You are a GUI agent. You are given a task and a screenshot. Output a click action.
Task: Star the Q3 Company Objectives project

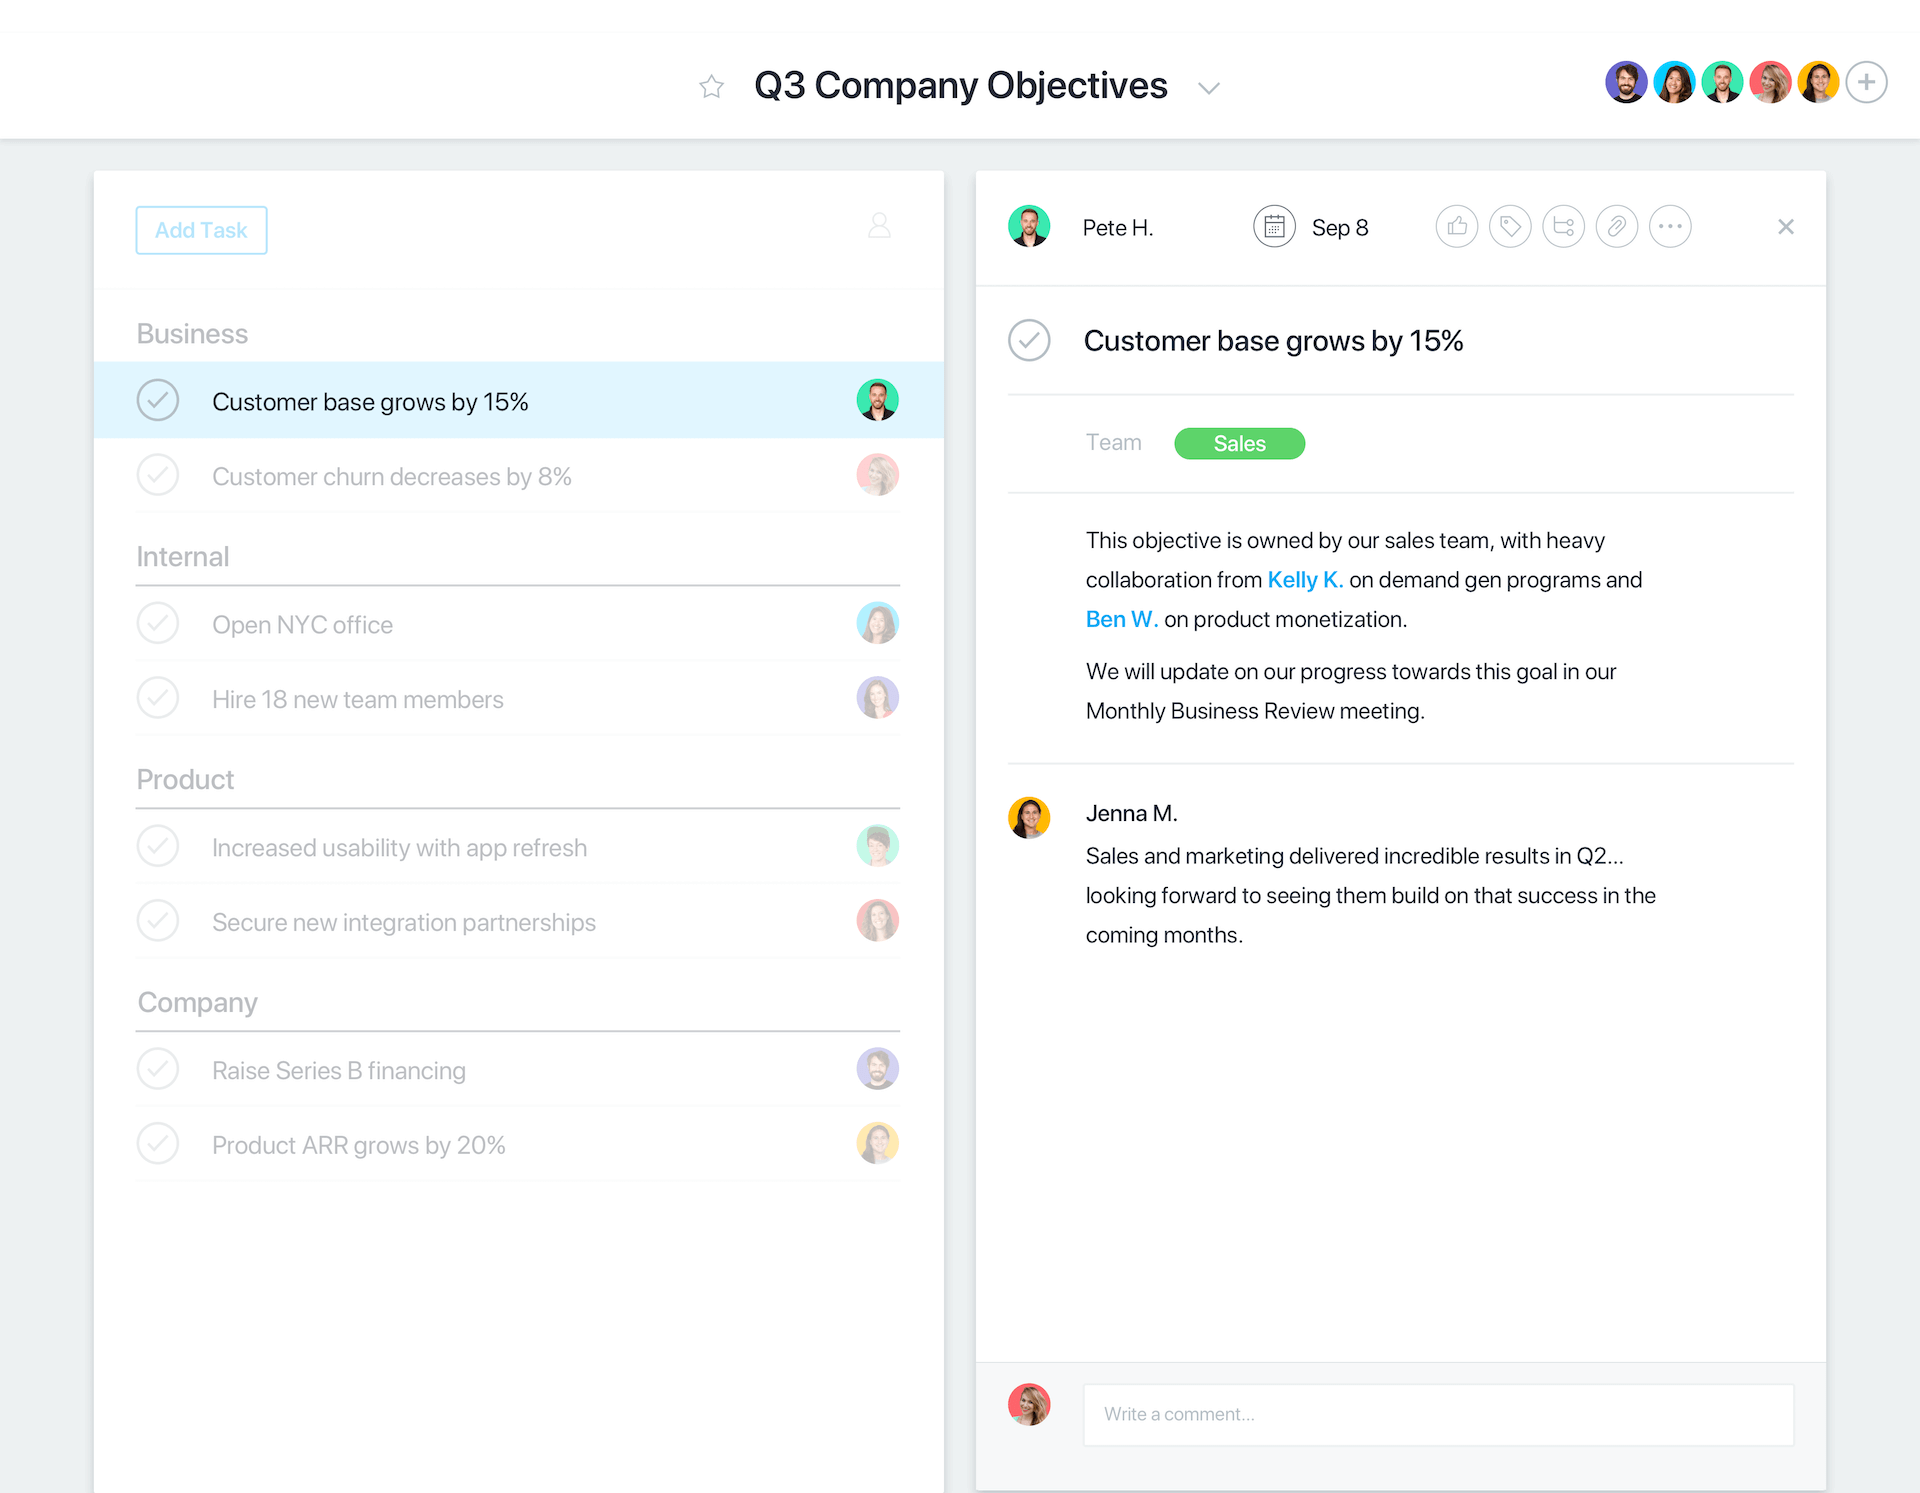[711, 87]
